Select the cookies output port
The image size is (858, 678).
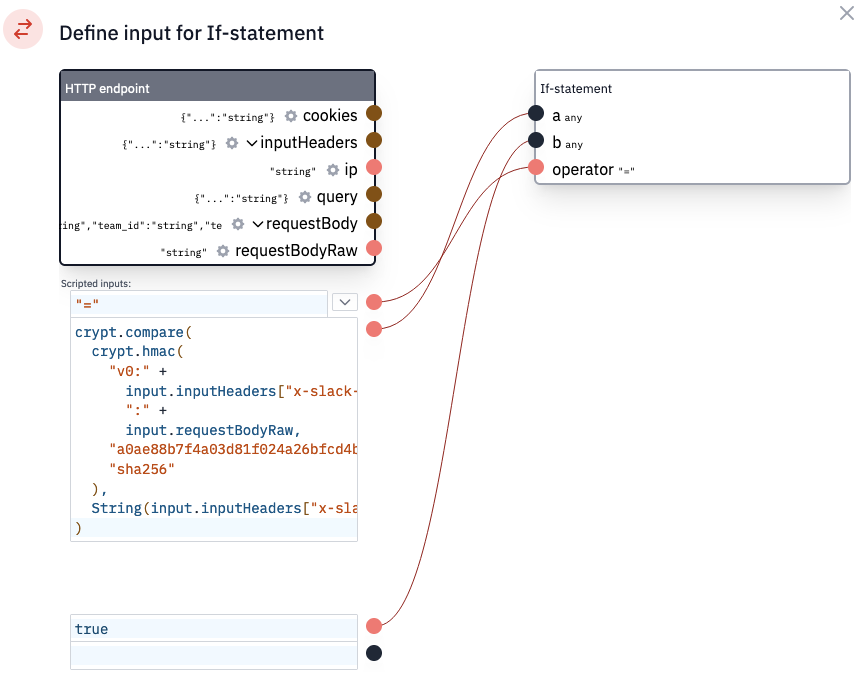(374, 113)
